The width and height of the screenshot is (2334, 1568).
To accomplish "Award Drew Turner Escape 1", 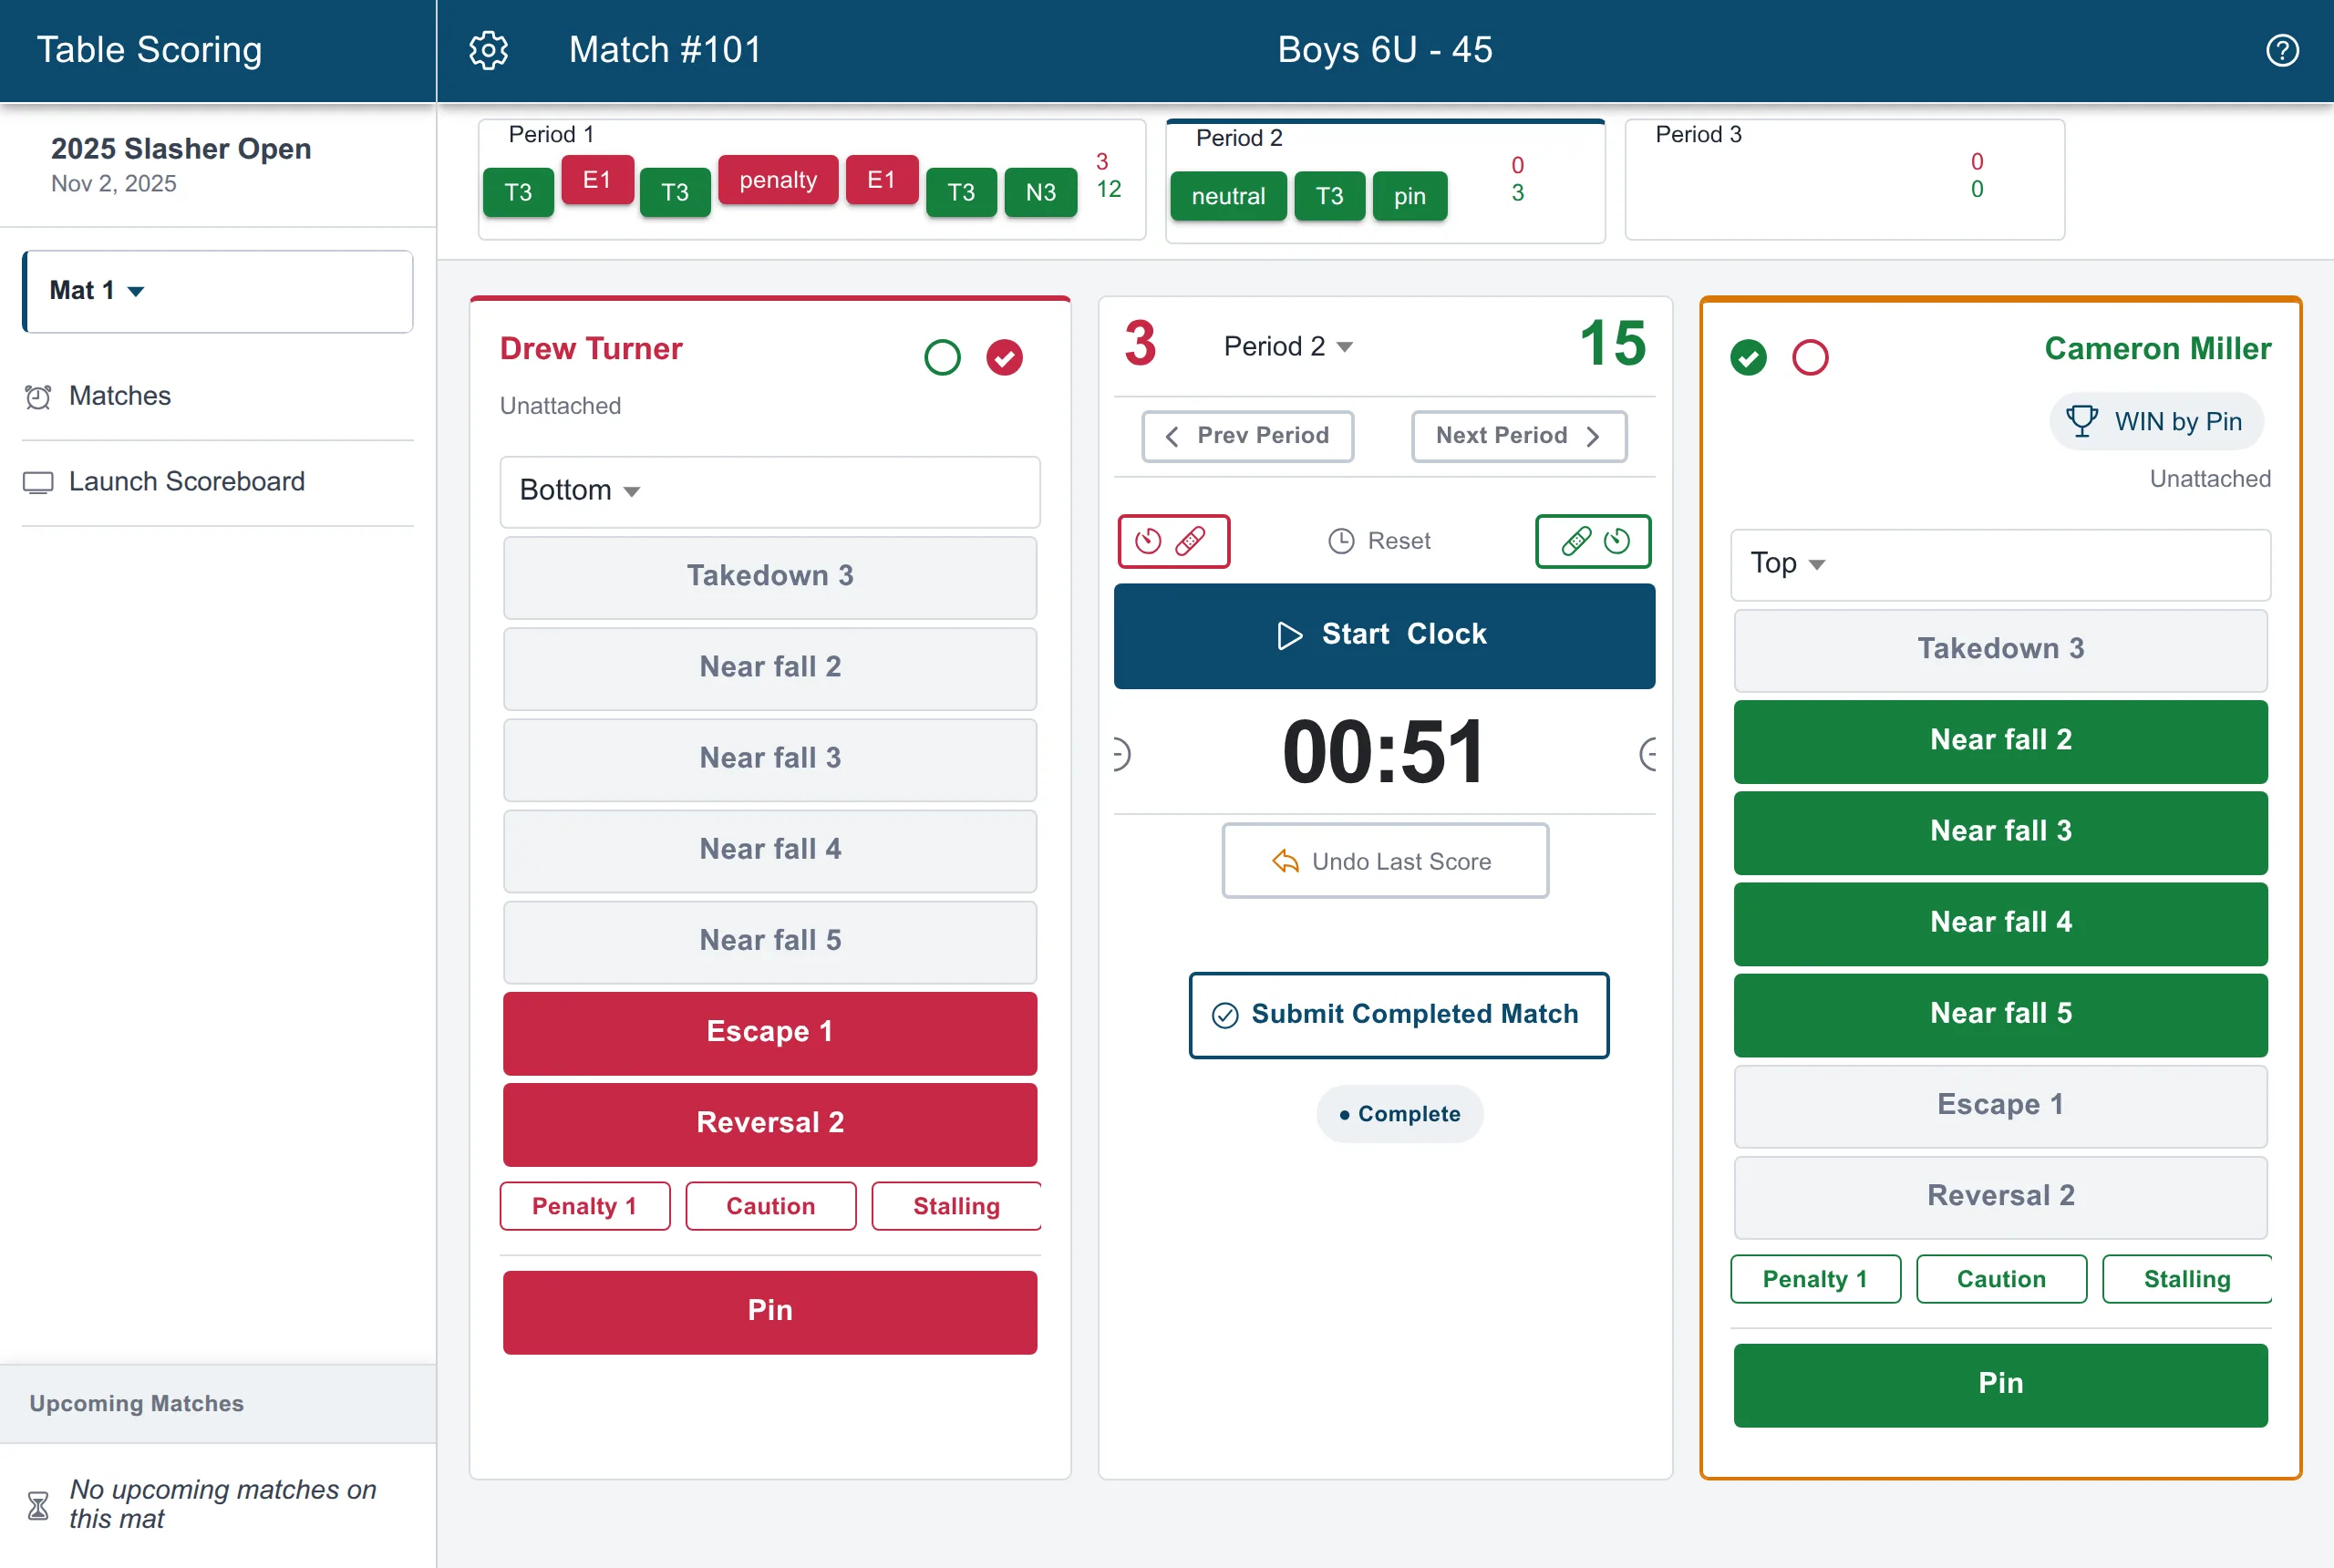I will [770, 1033].
